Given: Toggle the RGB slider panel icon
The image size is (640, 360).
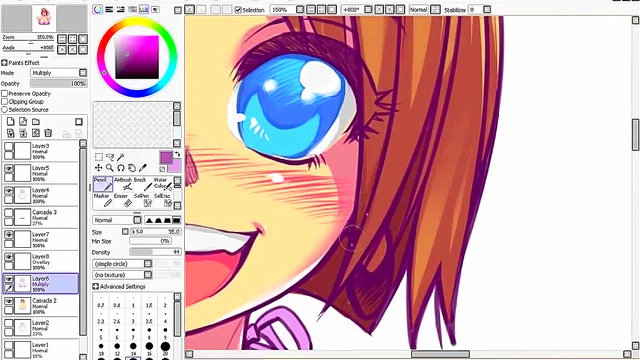Looking at the screenshot, I should pyautogui.click(x=109, y=9).
